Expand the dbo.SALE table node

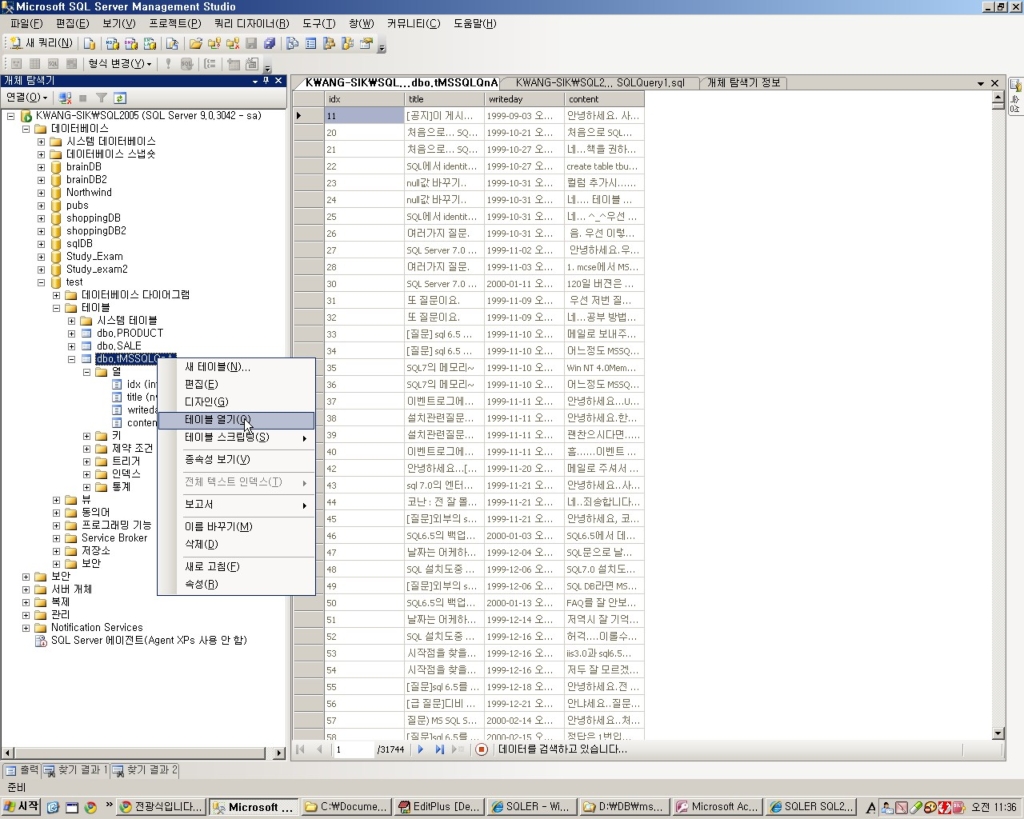pos(72,346)
